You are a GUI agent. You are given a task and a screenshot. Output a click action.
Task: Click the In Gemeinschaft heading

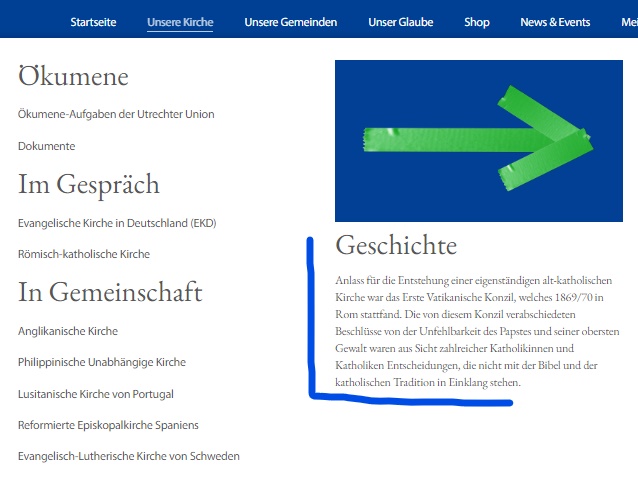click(x=110, y=292)
